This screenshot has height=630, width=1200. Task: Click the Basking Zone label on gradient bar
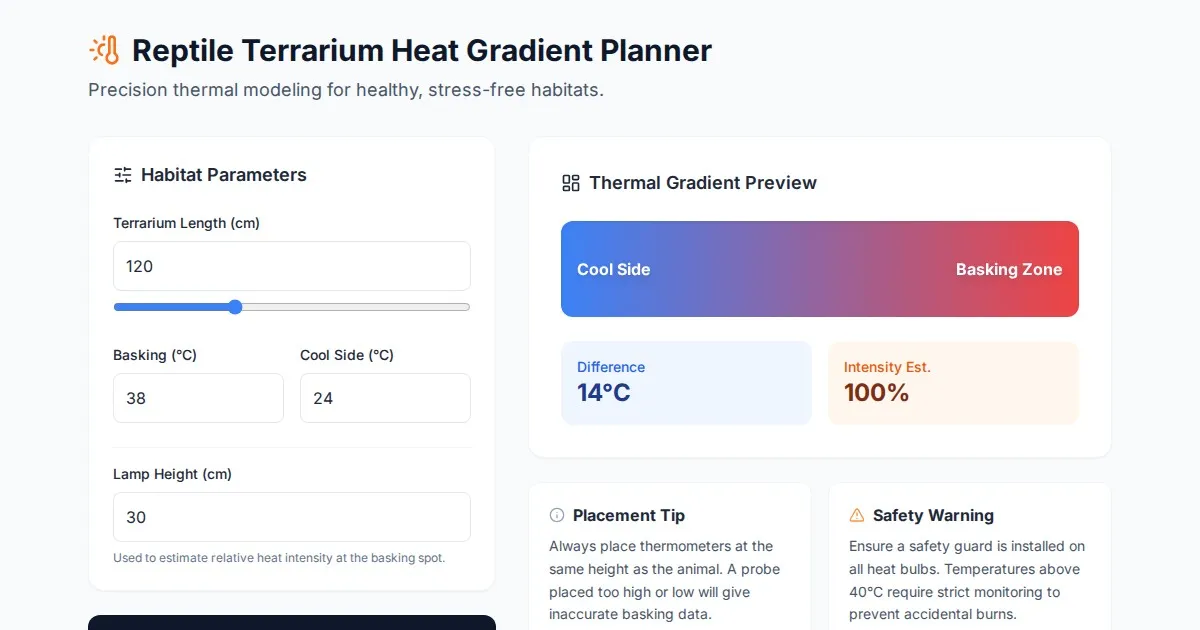pos(1008,269)
